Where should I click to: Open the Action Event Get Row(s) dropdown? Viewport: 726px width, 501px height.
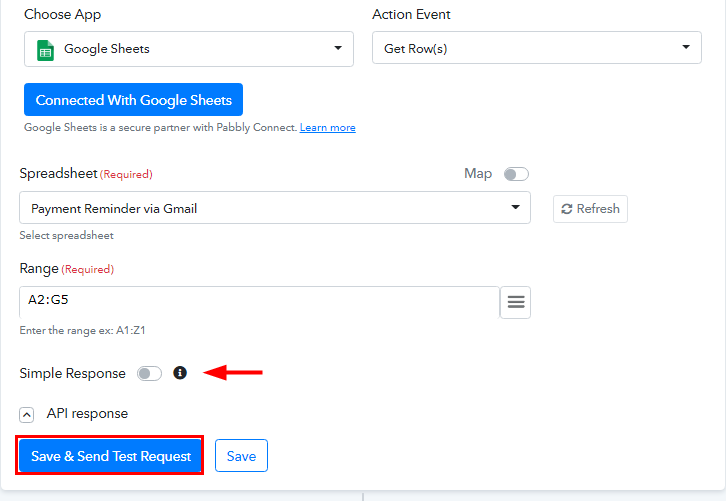tap(537, 48)
